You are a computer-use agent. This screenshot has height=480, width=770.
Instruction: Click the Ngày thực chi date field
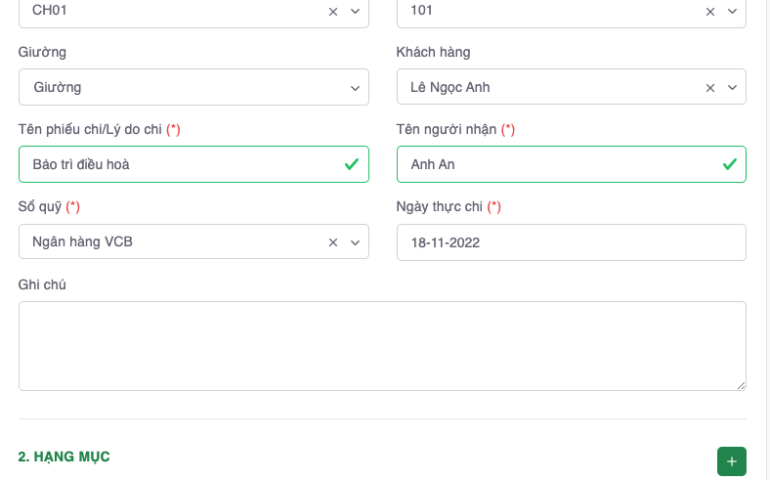coord(570,242)
